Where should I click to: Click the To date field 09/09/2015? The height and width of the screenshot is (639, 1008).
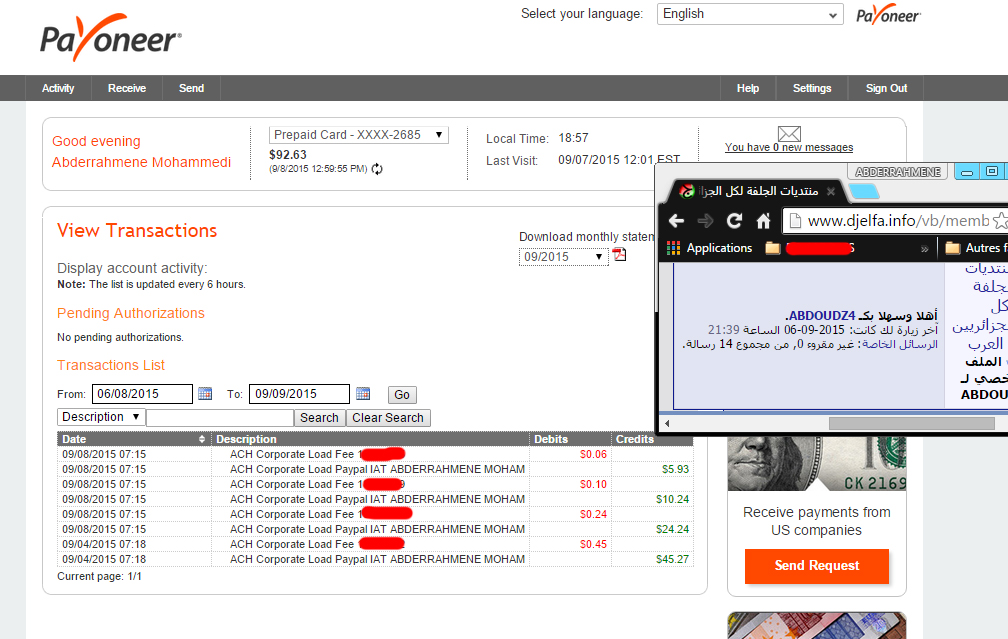coord(299,394)
